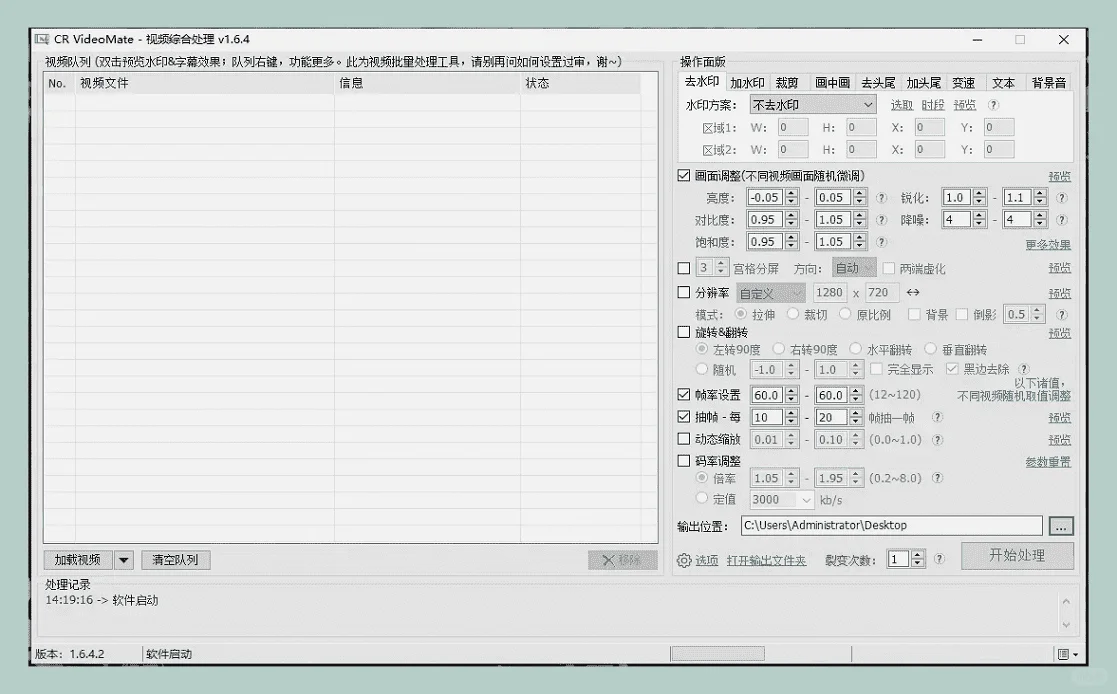Click the 开始处理 button
1117x694 pixels.
[x=1017, y=556]
